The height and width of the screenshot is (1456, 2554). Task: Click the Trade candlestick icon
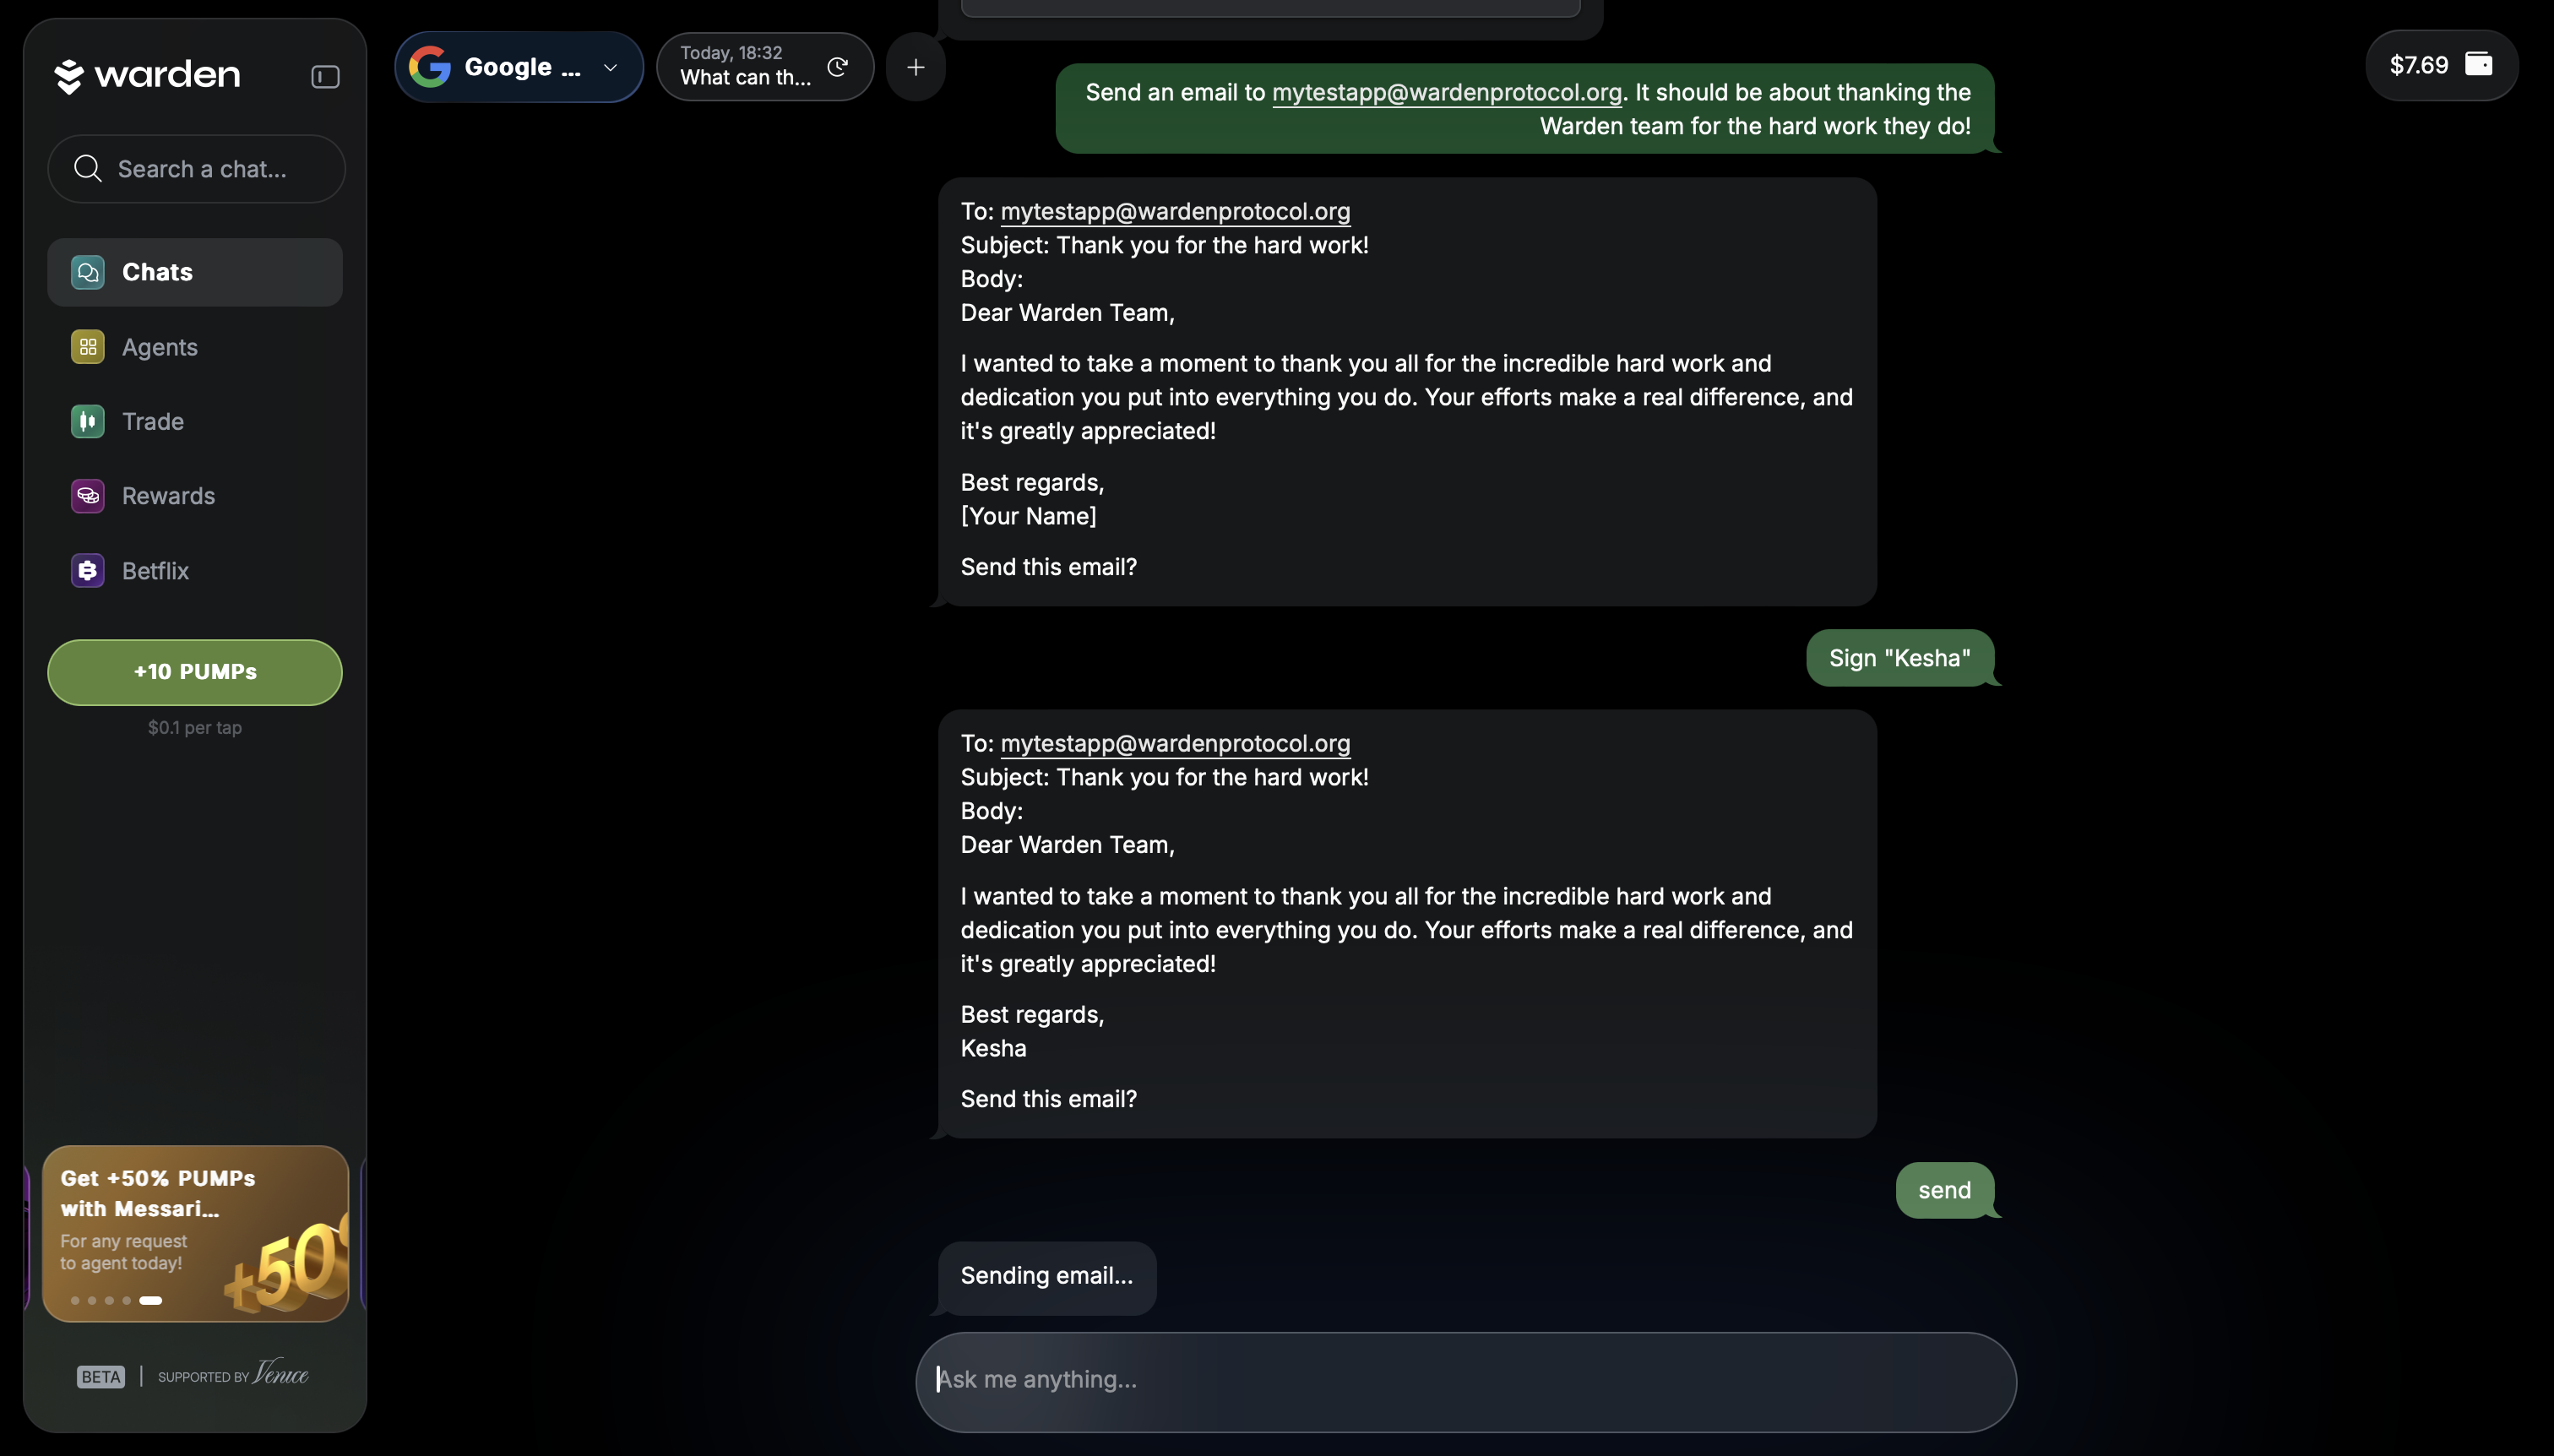88,421
